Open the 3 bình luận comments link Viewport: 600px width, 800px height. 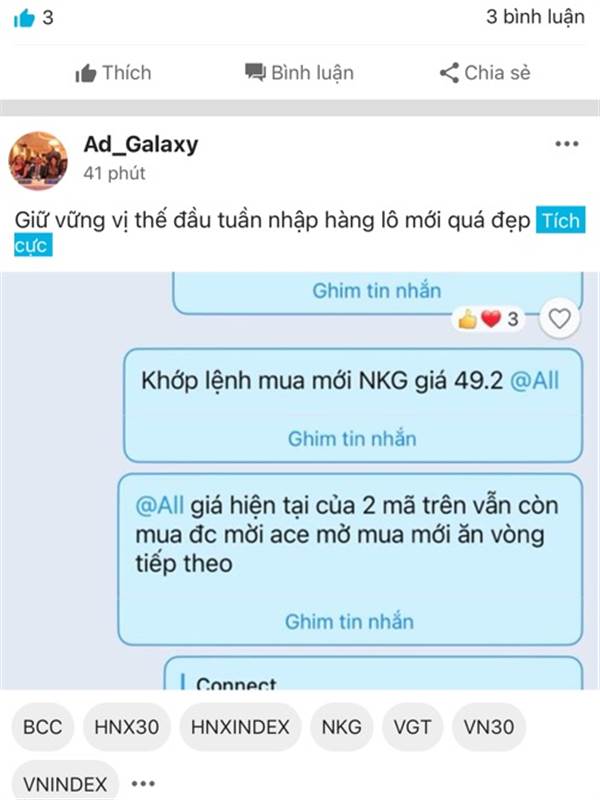pyautogui.click(x=535, y=17)
